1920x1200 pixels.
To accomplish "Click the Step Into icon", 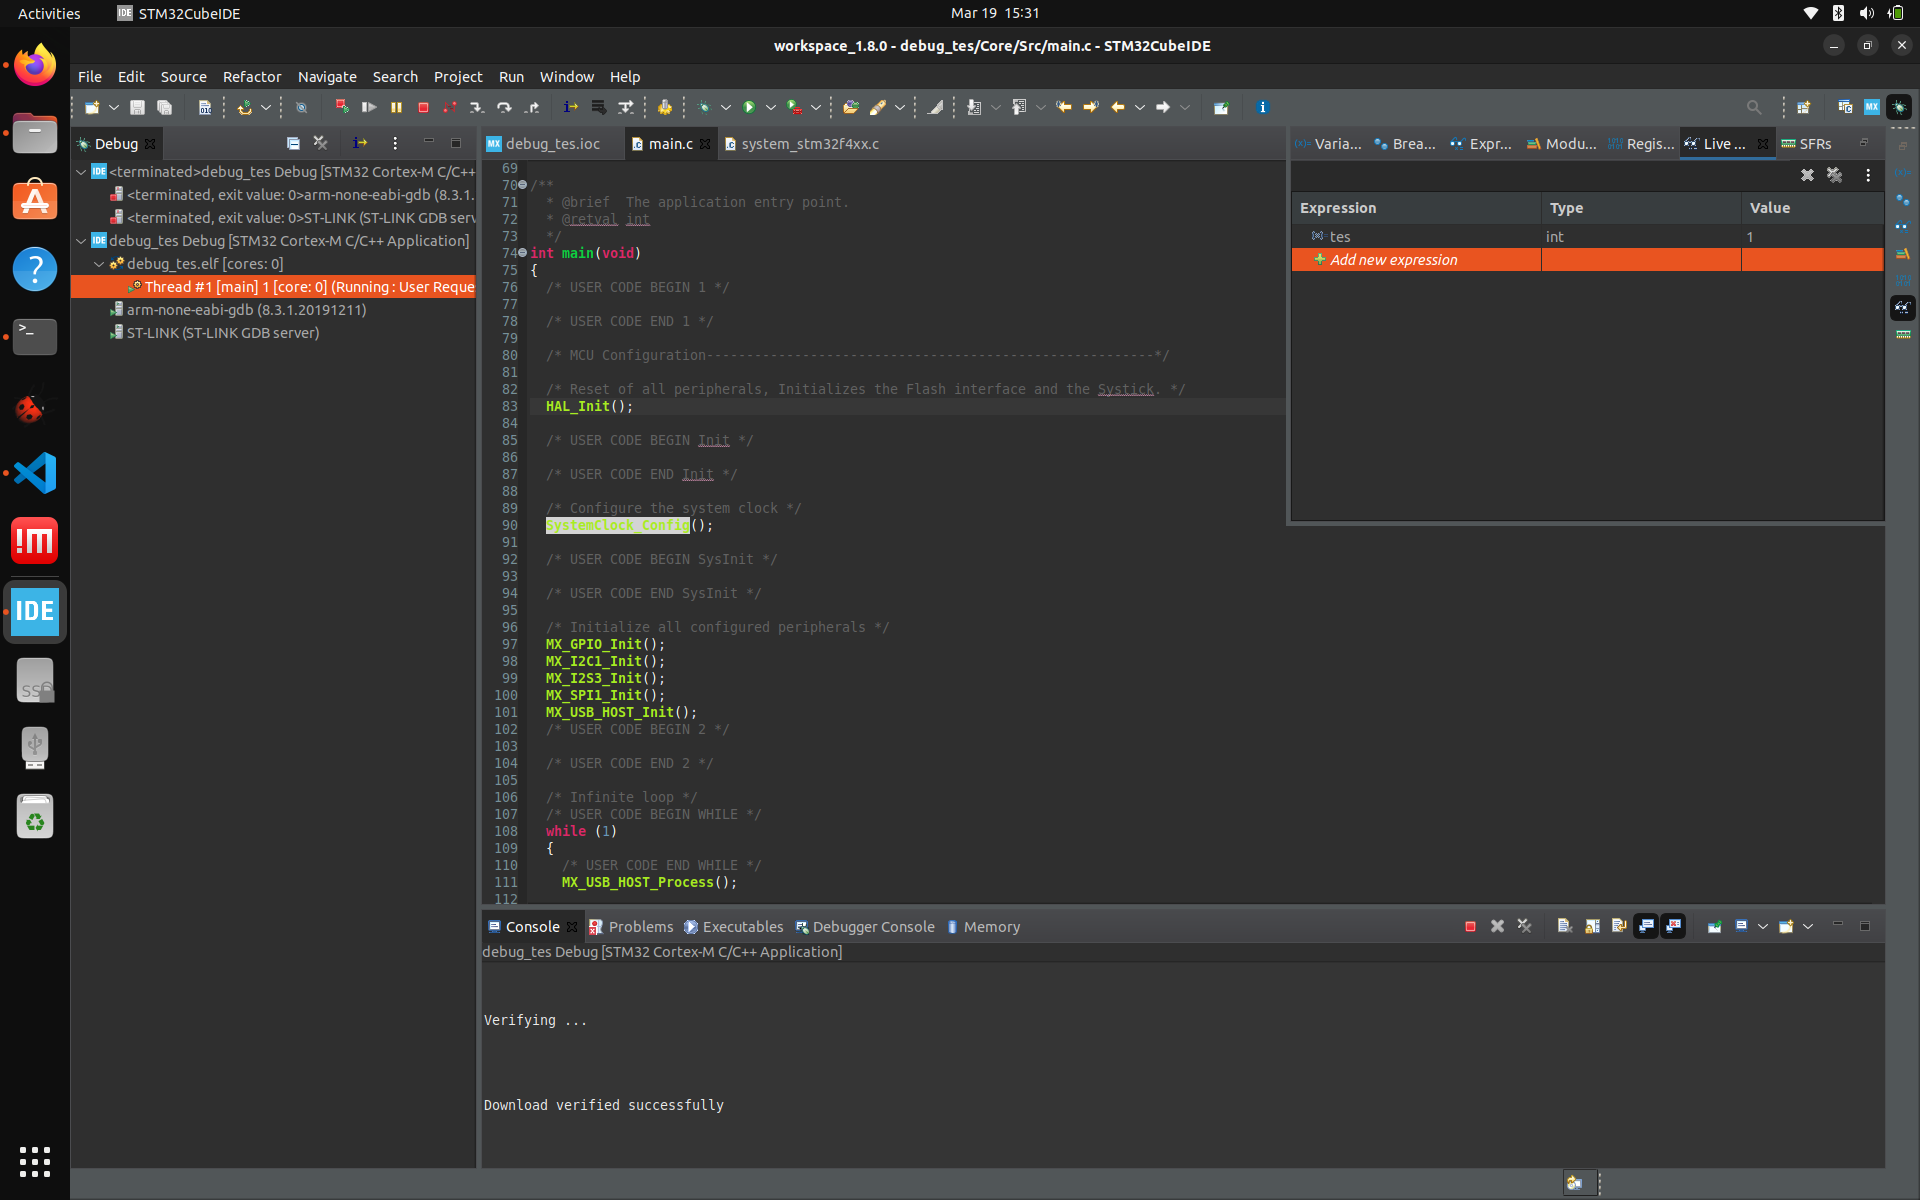I will click(477, 107).
